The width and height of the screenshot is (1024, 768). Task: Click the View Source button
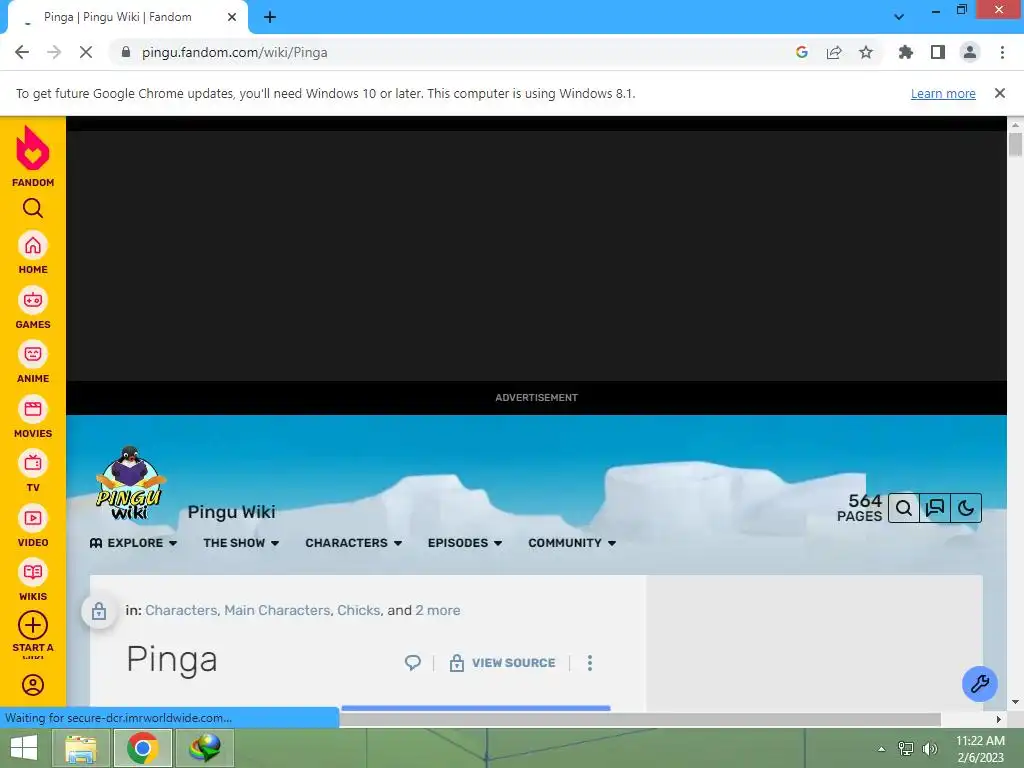pyautogui.click(x=503, y=663)
